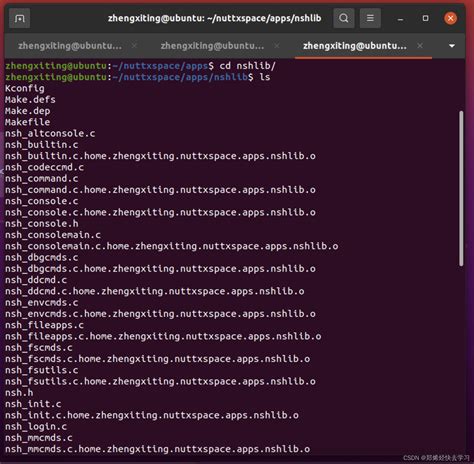Click the Make.dep file name
The width and height of the screenshot is (474, 464).
[27, 111]
